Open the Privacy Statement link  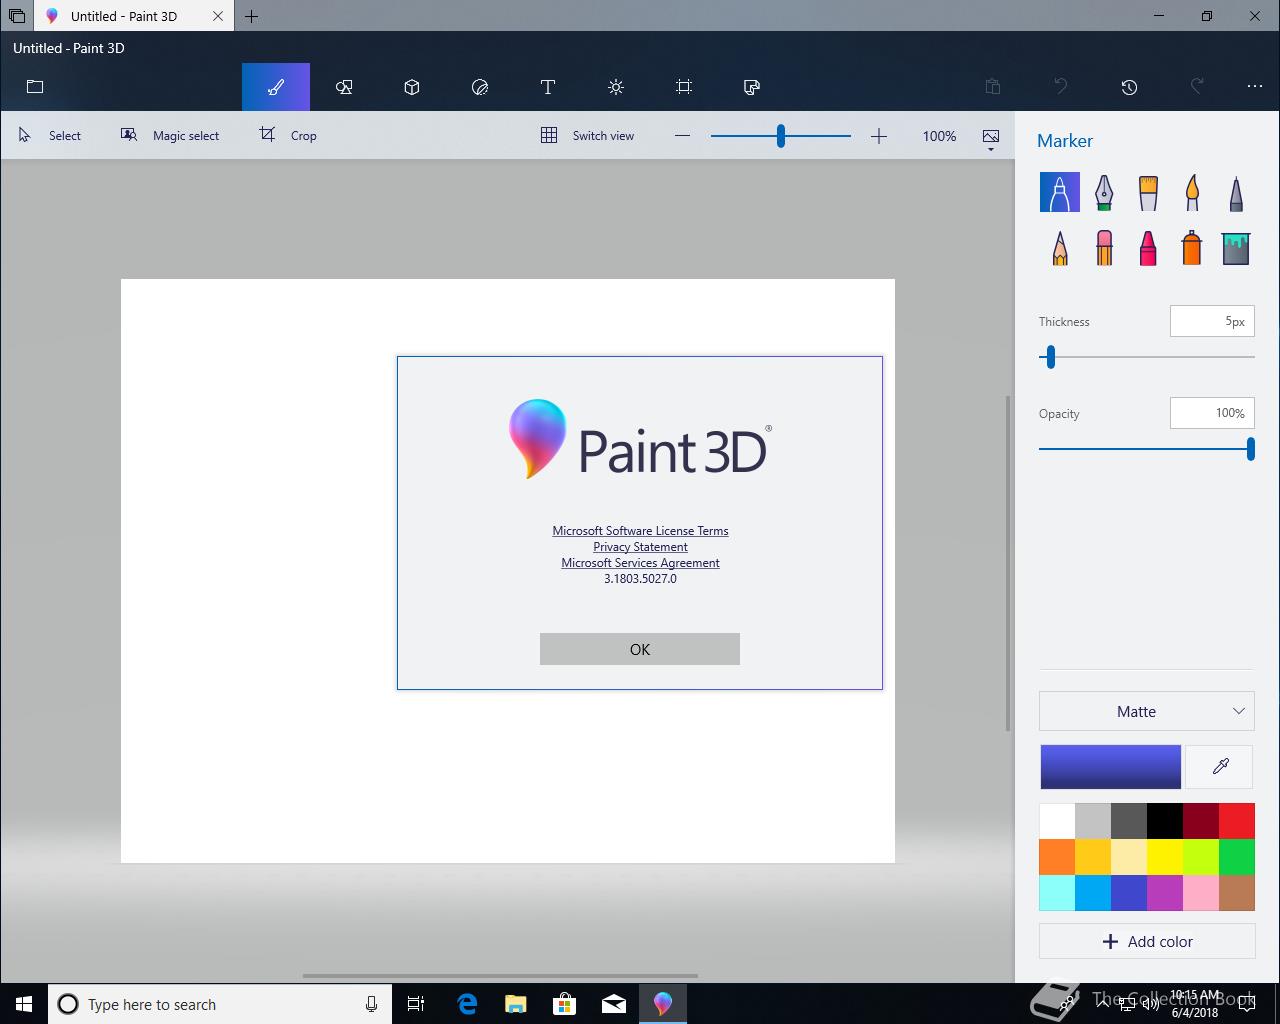coord(640,547)
